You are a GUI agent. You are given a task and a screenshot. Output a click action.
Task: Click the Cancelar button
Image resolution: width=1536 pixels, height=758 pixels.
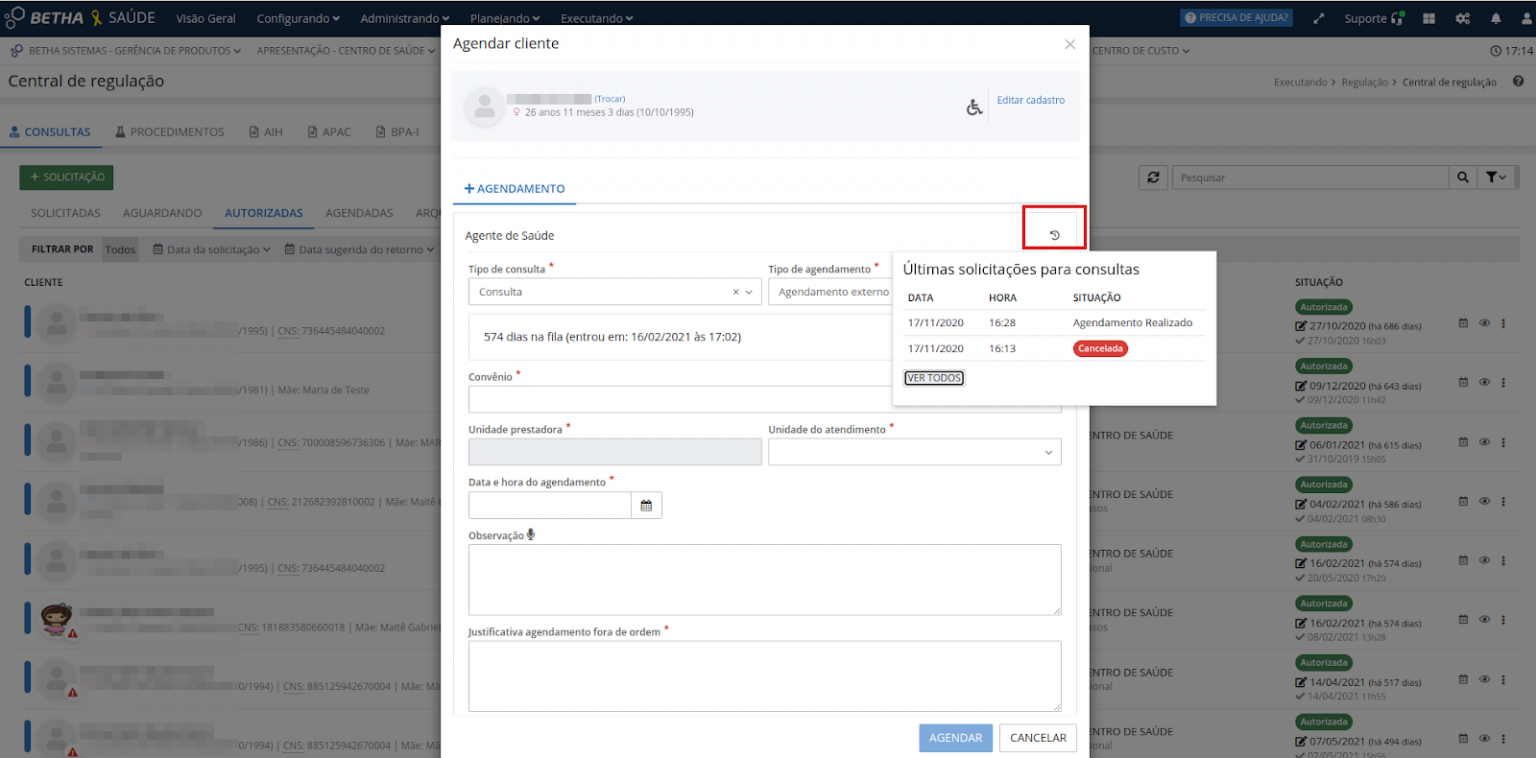pyautogui.click(x=1038, y=738)
